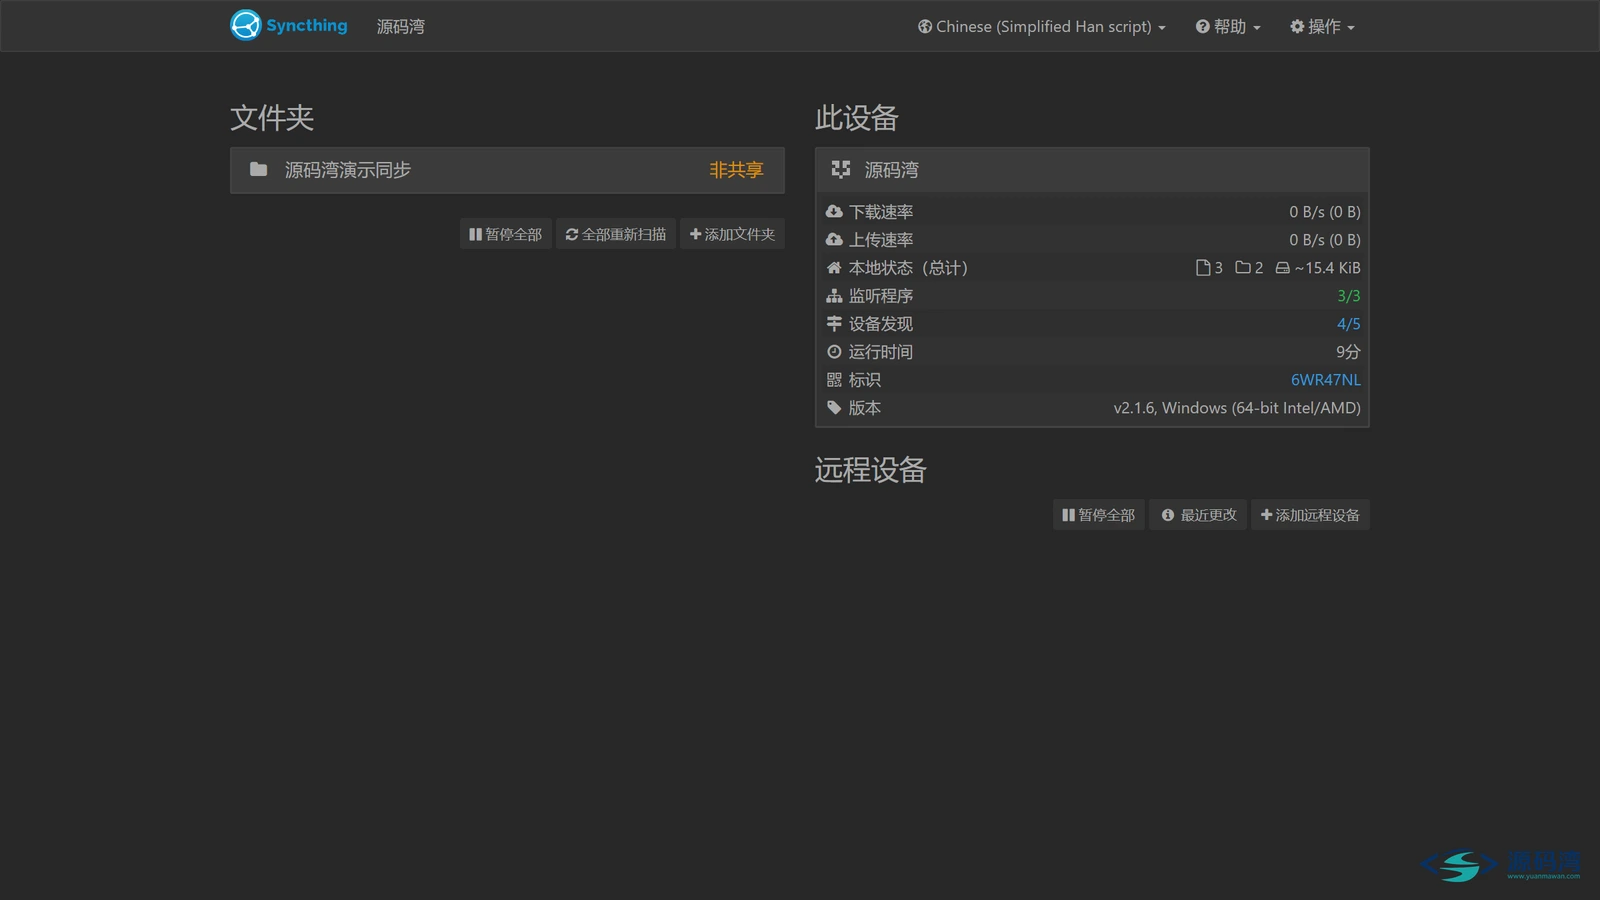The height and width of the screenshot is (900, 1600).
Task: Click the 运行时间 clock icon
Action: click(834, 352)
